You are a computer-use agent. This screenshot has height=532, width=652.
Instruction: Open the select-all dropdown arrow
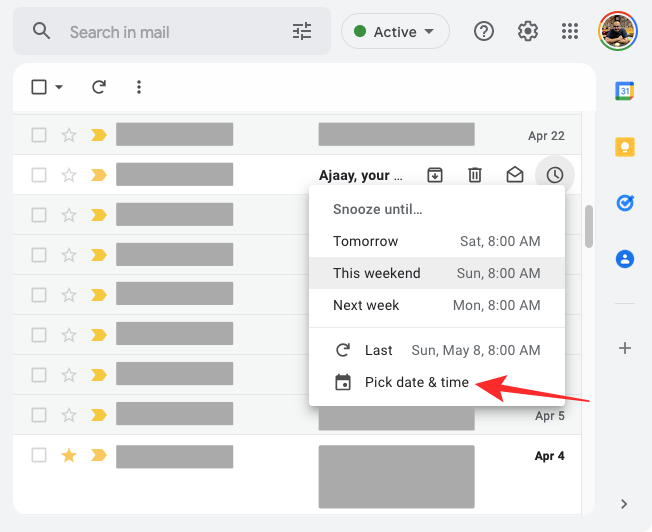(x=59, y=87)
